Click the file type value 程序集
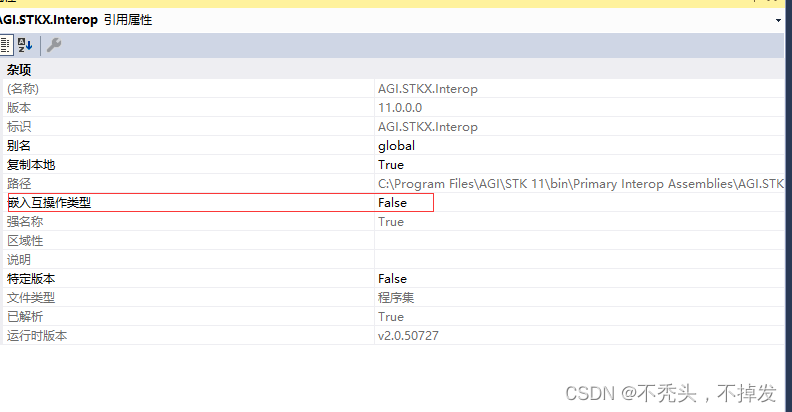This screenshot has height=412, width=792. click(396, 298)
